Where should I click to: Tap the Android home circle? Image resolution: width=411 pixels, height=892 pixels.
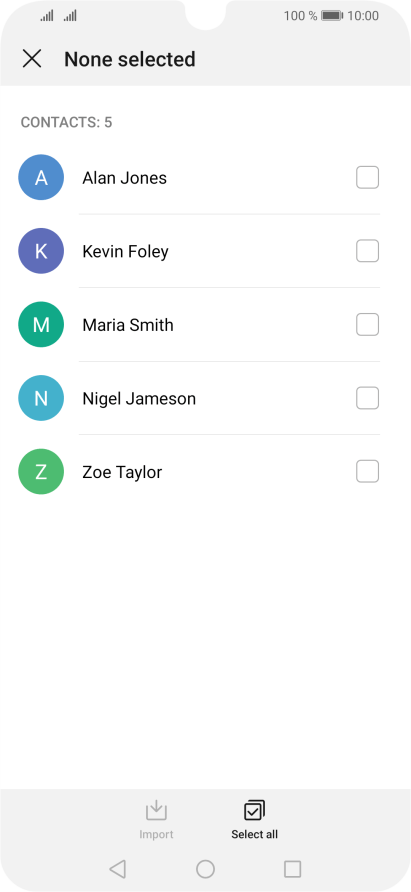tap(206, 869)
